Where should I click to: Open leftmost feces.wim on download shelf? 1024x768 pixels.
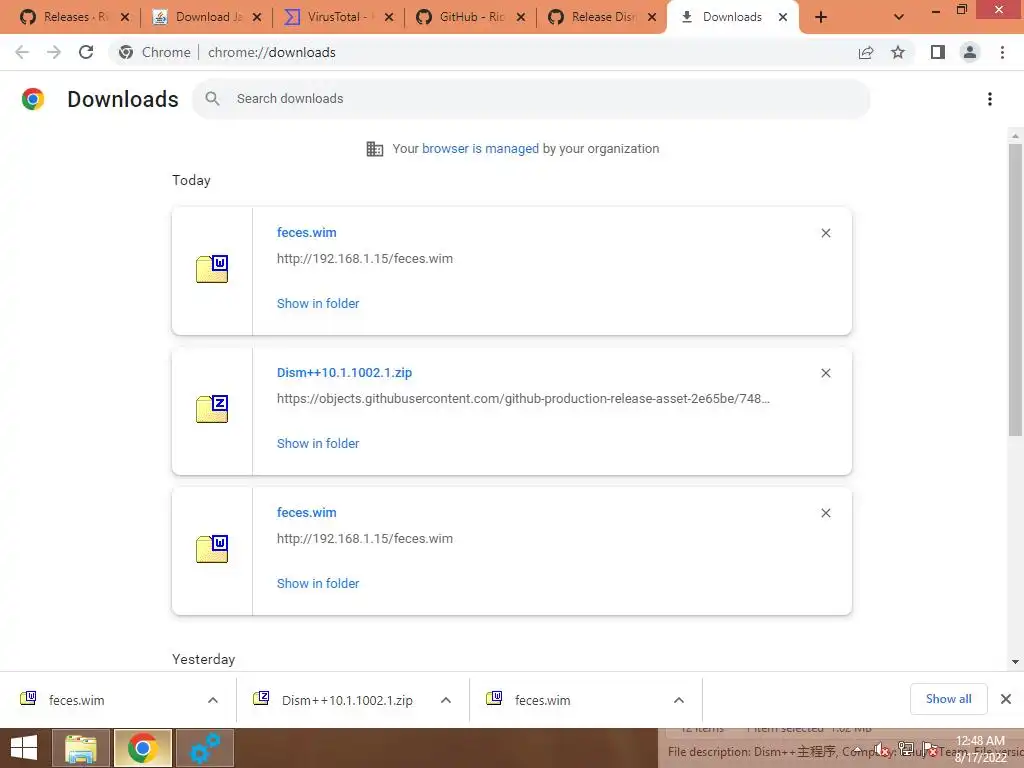104,700
